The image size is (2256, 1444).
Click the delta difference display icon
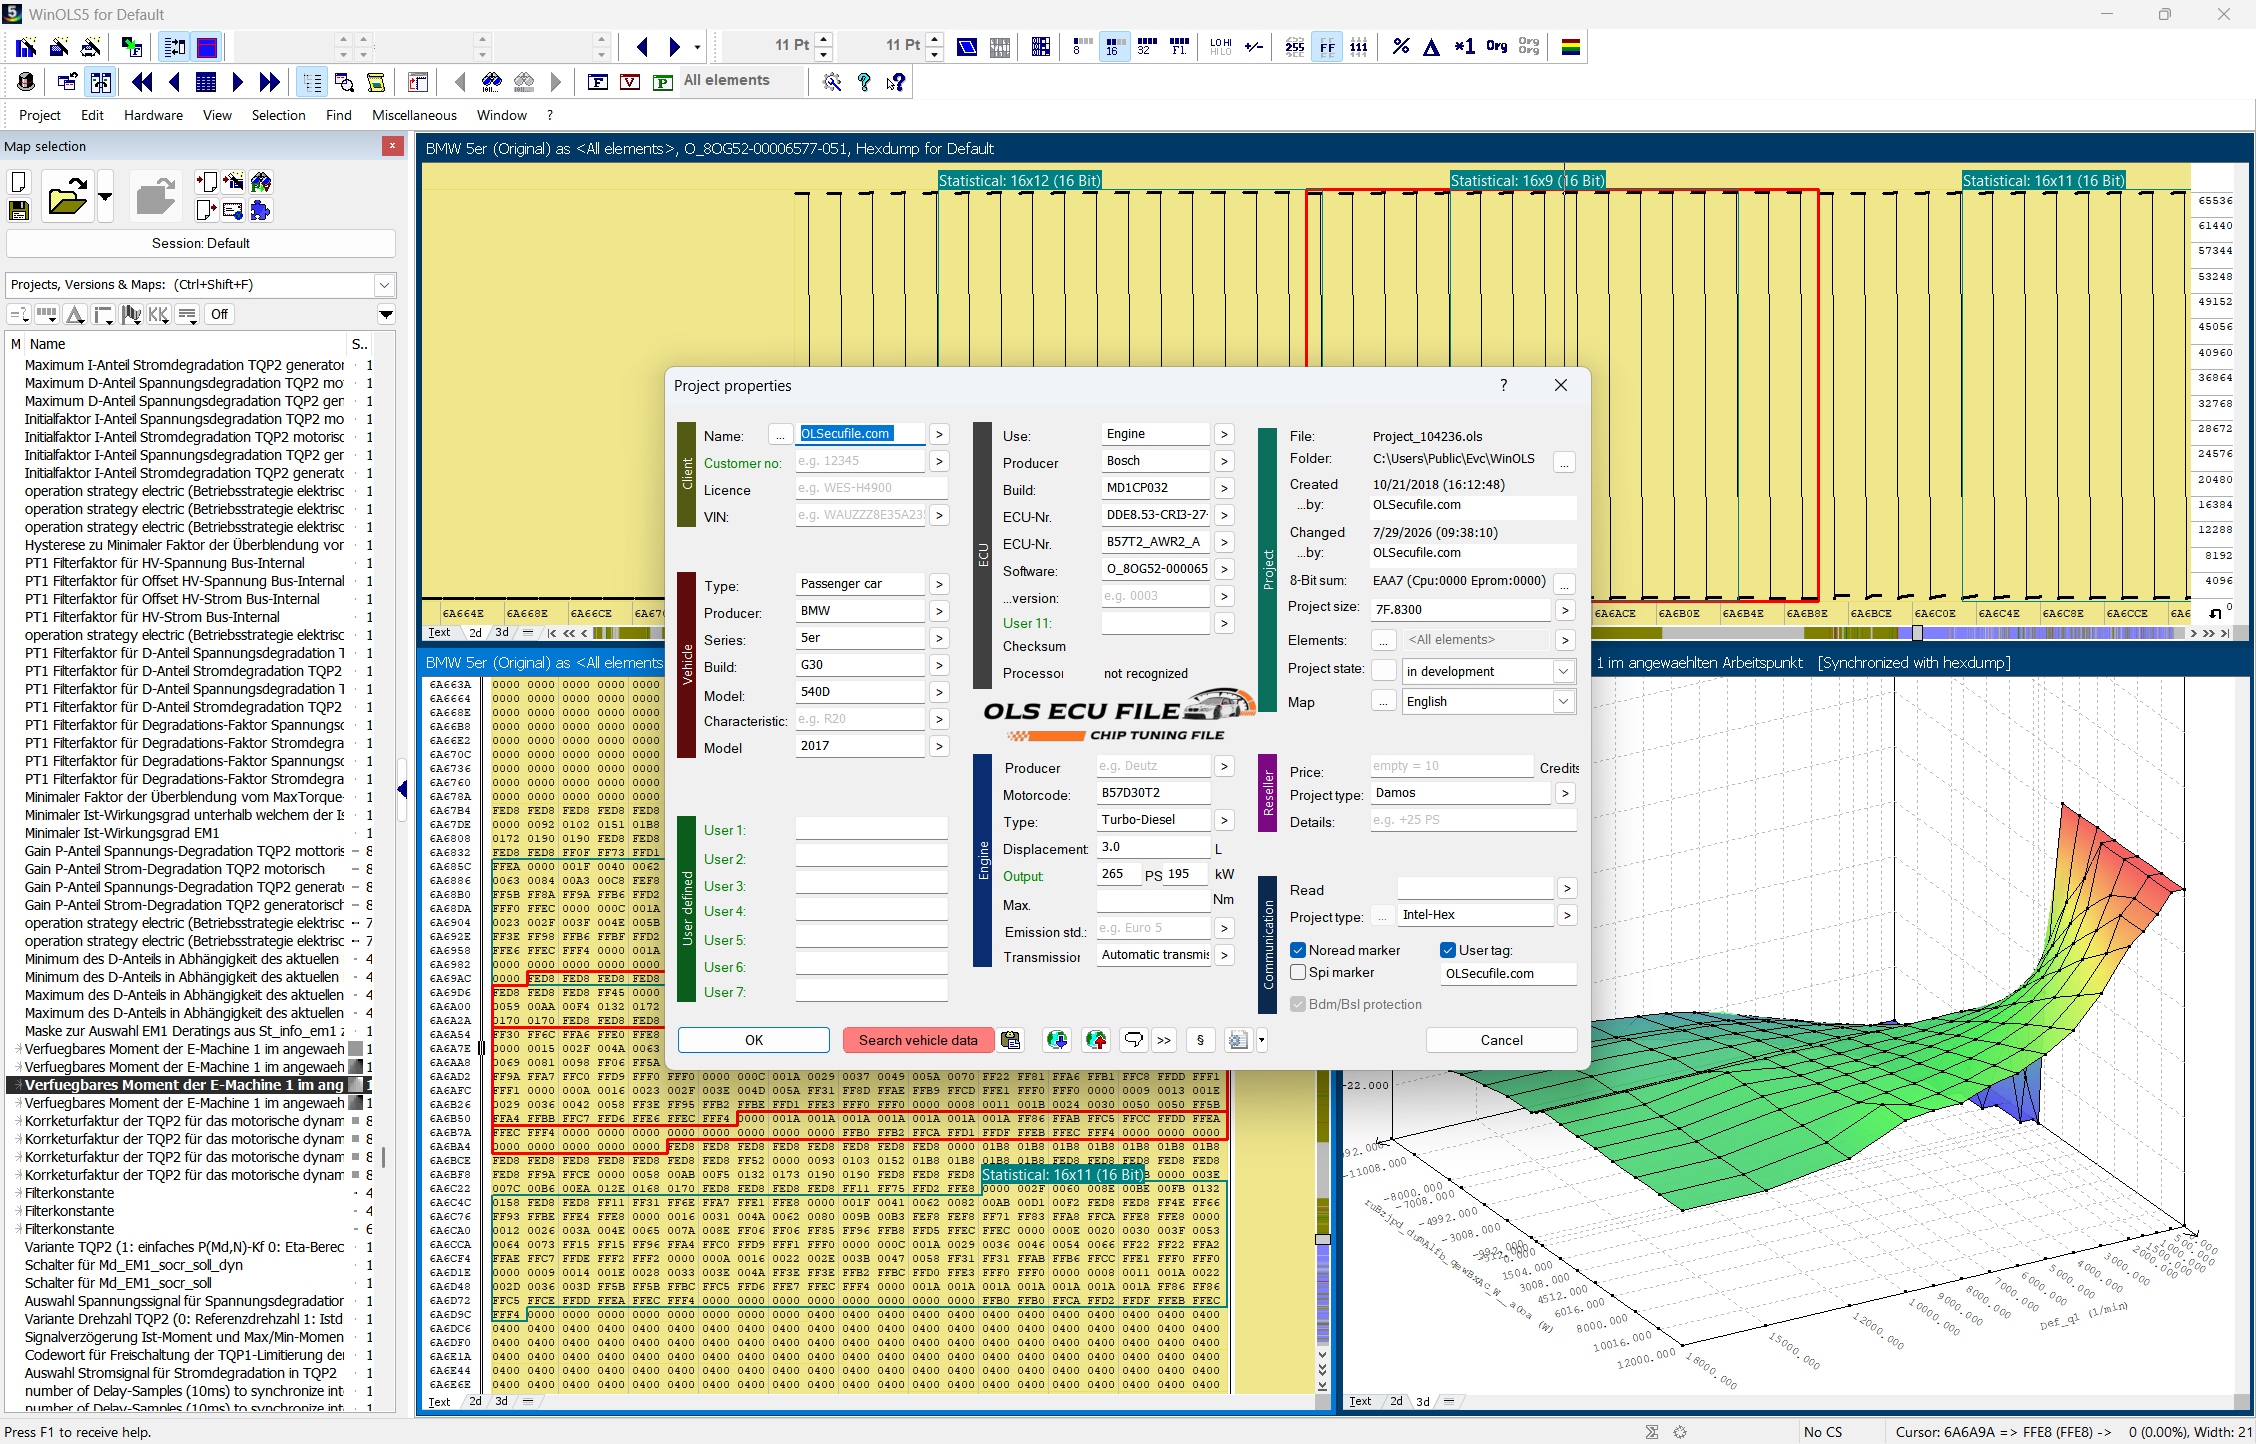coord(1432,46)
